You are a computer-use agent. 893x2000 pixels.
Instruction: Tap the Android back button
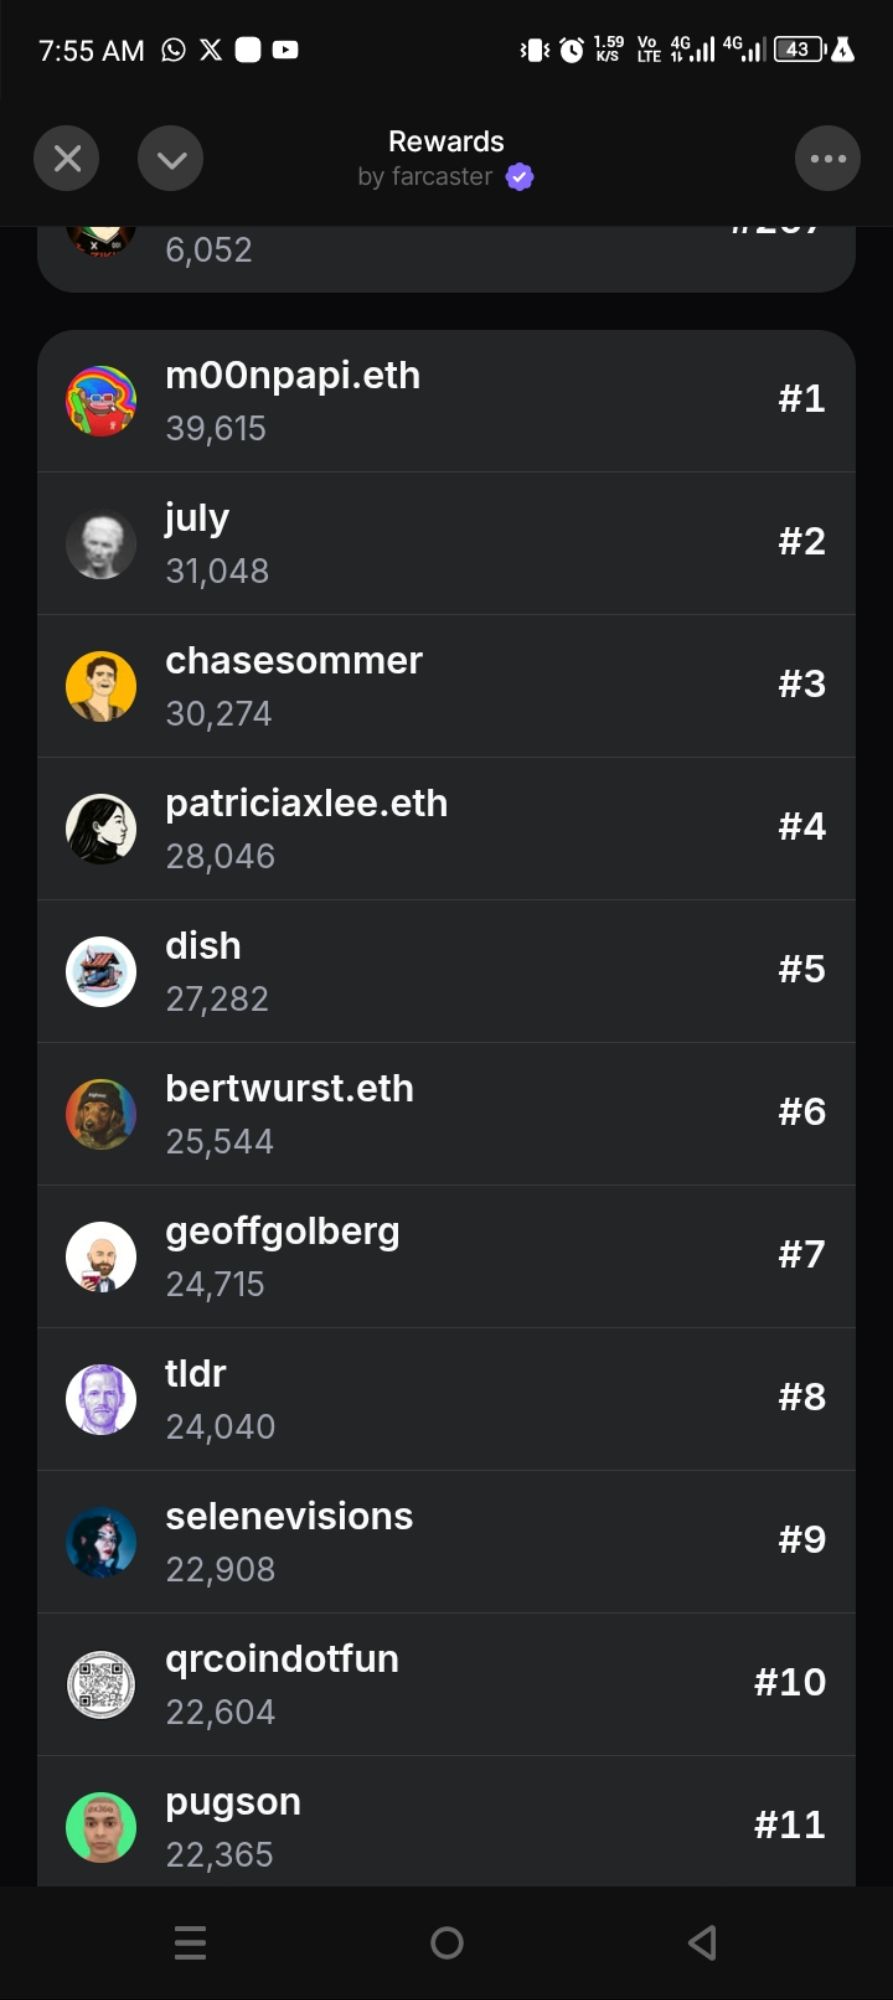click(703, 1943)
